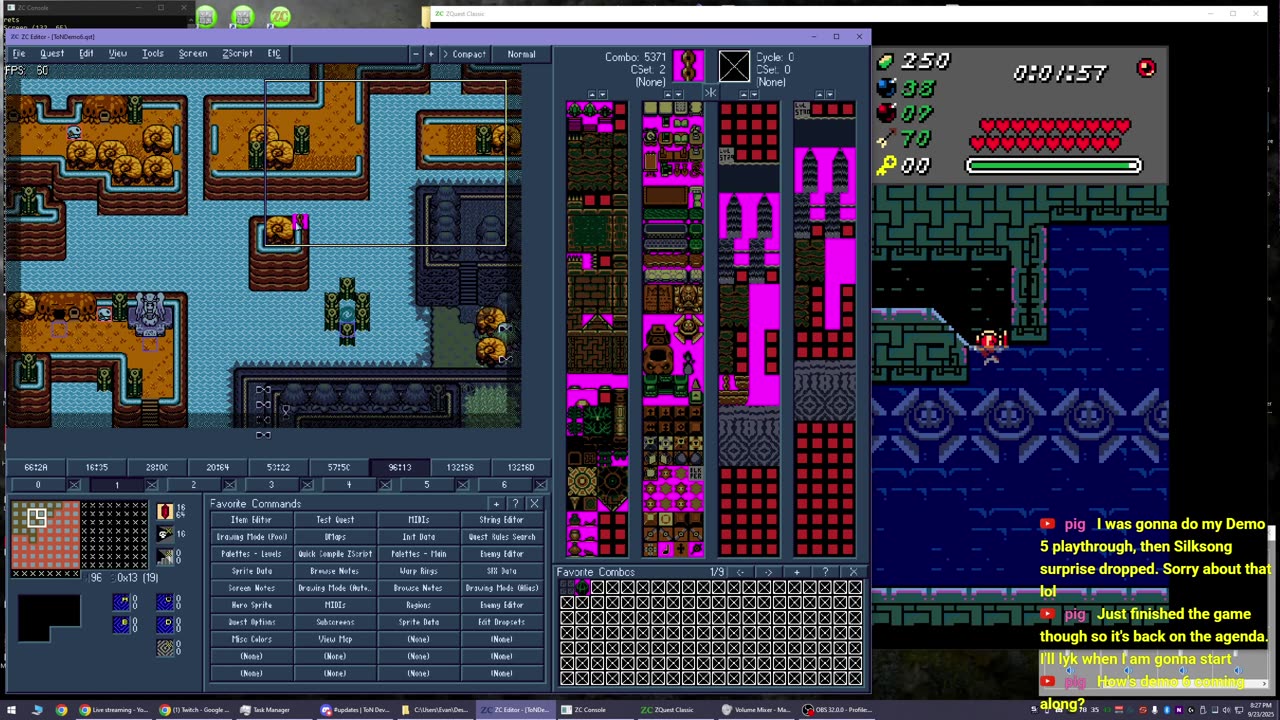Select layer 2 button
The width and height of the screenshot is (1280, 720).
(193, 485)
